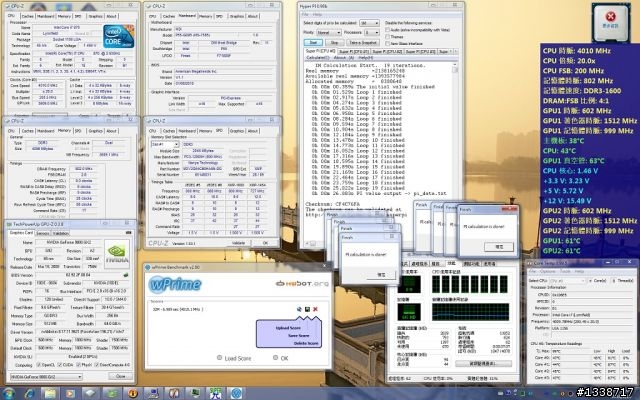Screen dimensions: 640x400
Task: Select the OK radio option in wPrime
Action: click(276, 358)
